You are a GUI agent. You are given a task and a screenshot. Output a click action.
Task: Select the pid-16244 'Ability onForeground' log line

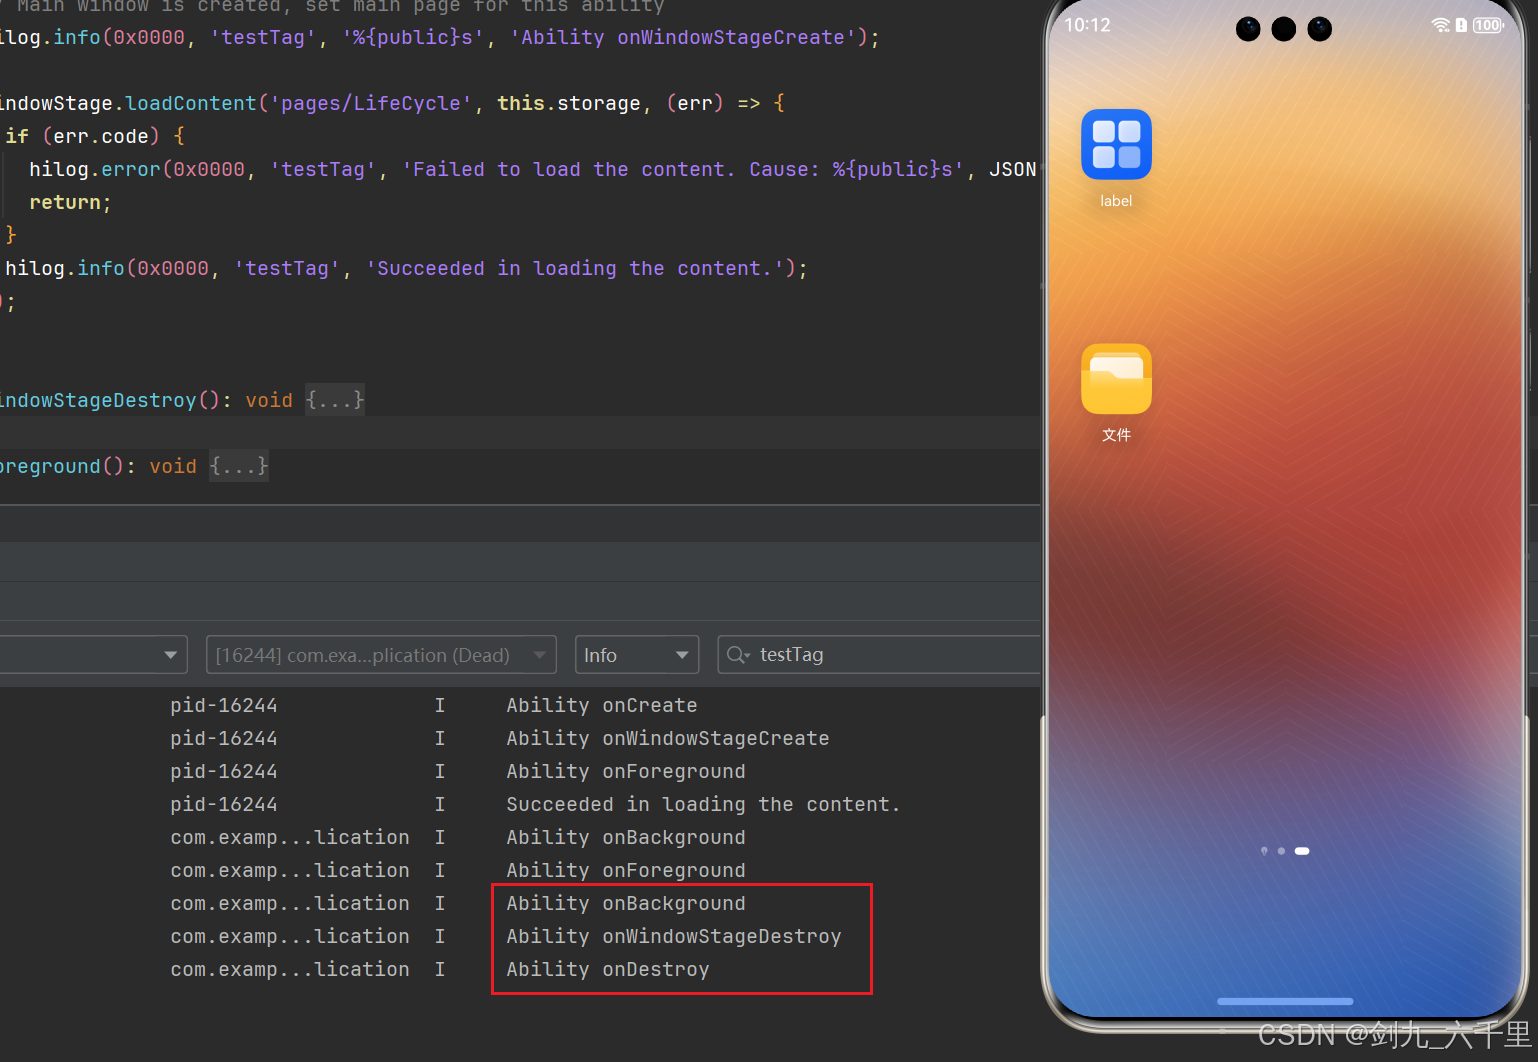tap(625, 771)
